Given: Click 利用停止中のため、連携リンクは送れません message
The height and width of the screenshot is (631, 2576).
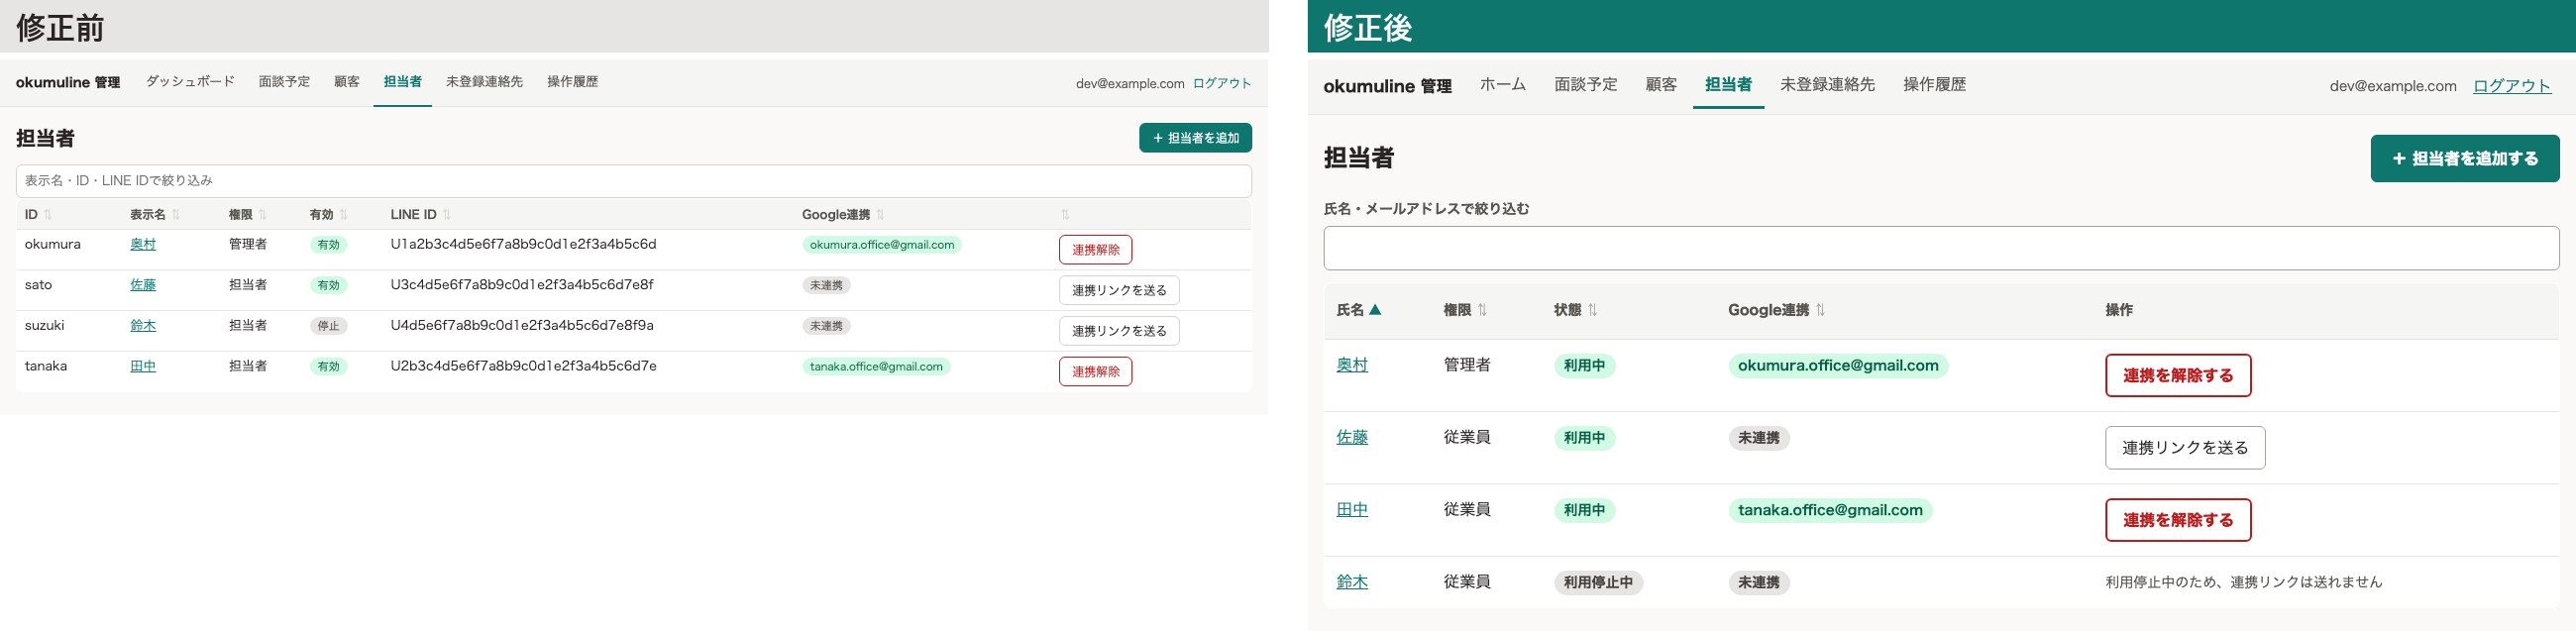Looking at the screenshot, I should click(2243, 582).
